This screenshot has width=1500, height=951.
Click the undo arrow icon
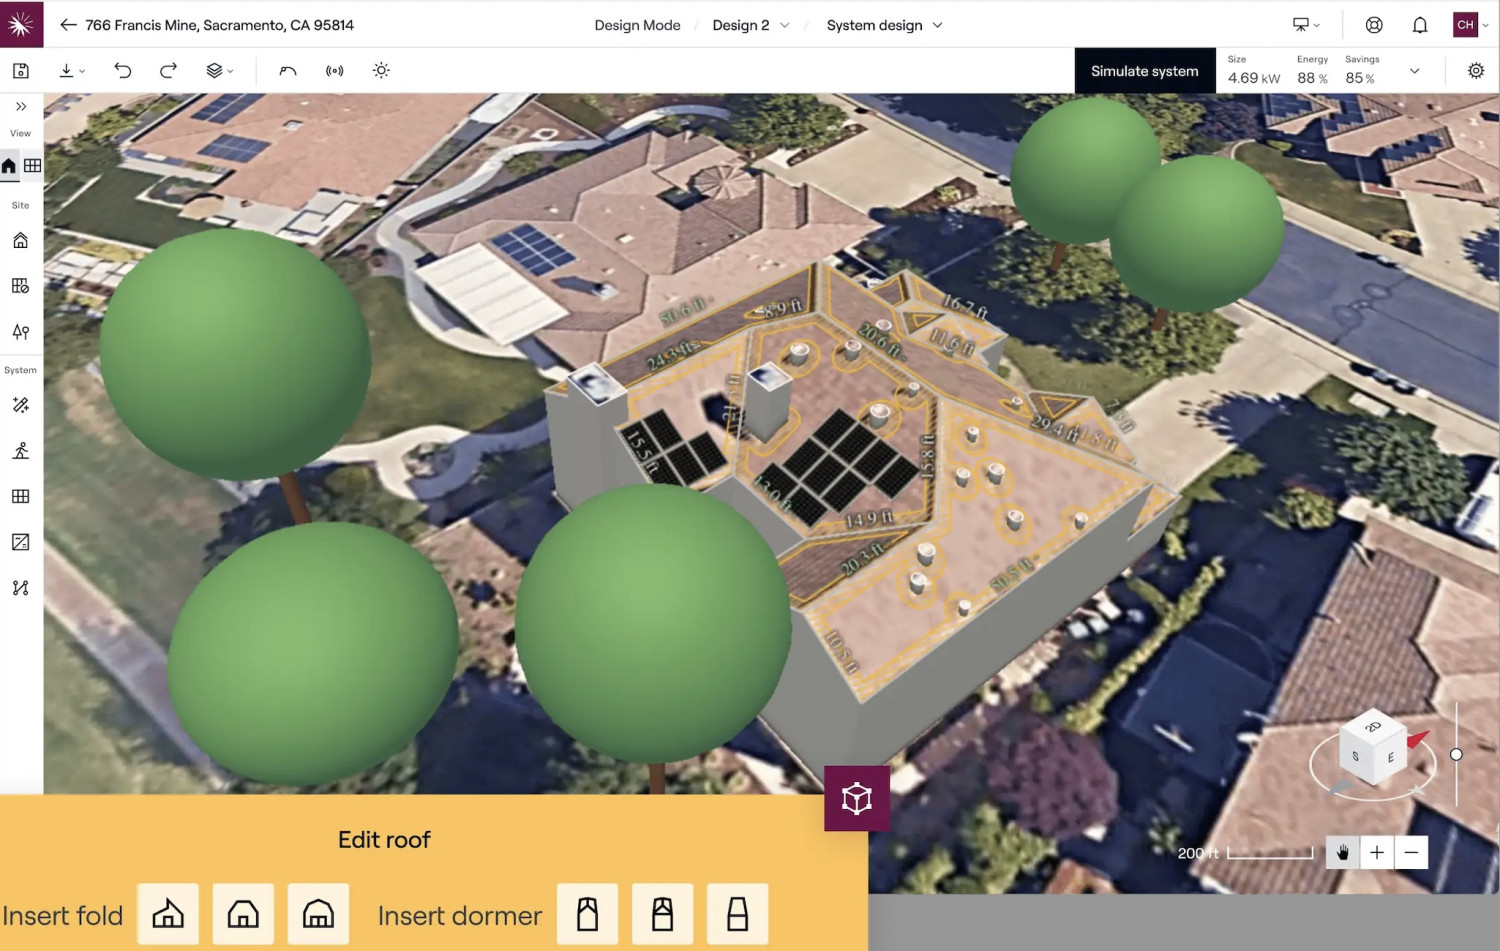tap(122, 71)
